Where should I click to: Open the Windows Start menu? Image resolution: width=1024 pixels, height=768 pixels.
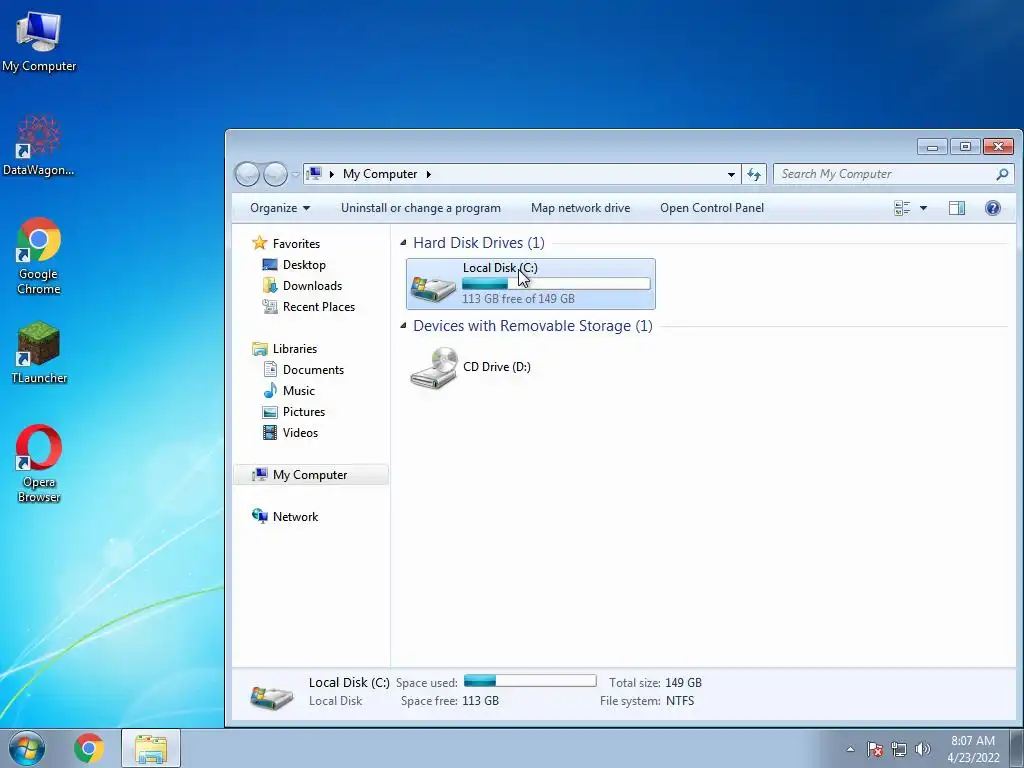click(27, 748)
